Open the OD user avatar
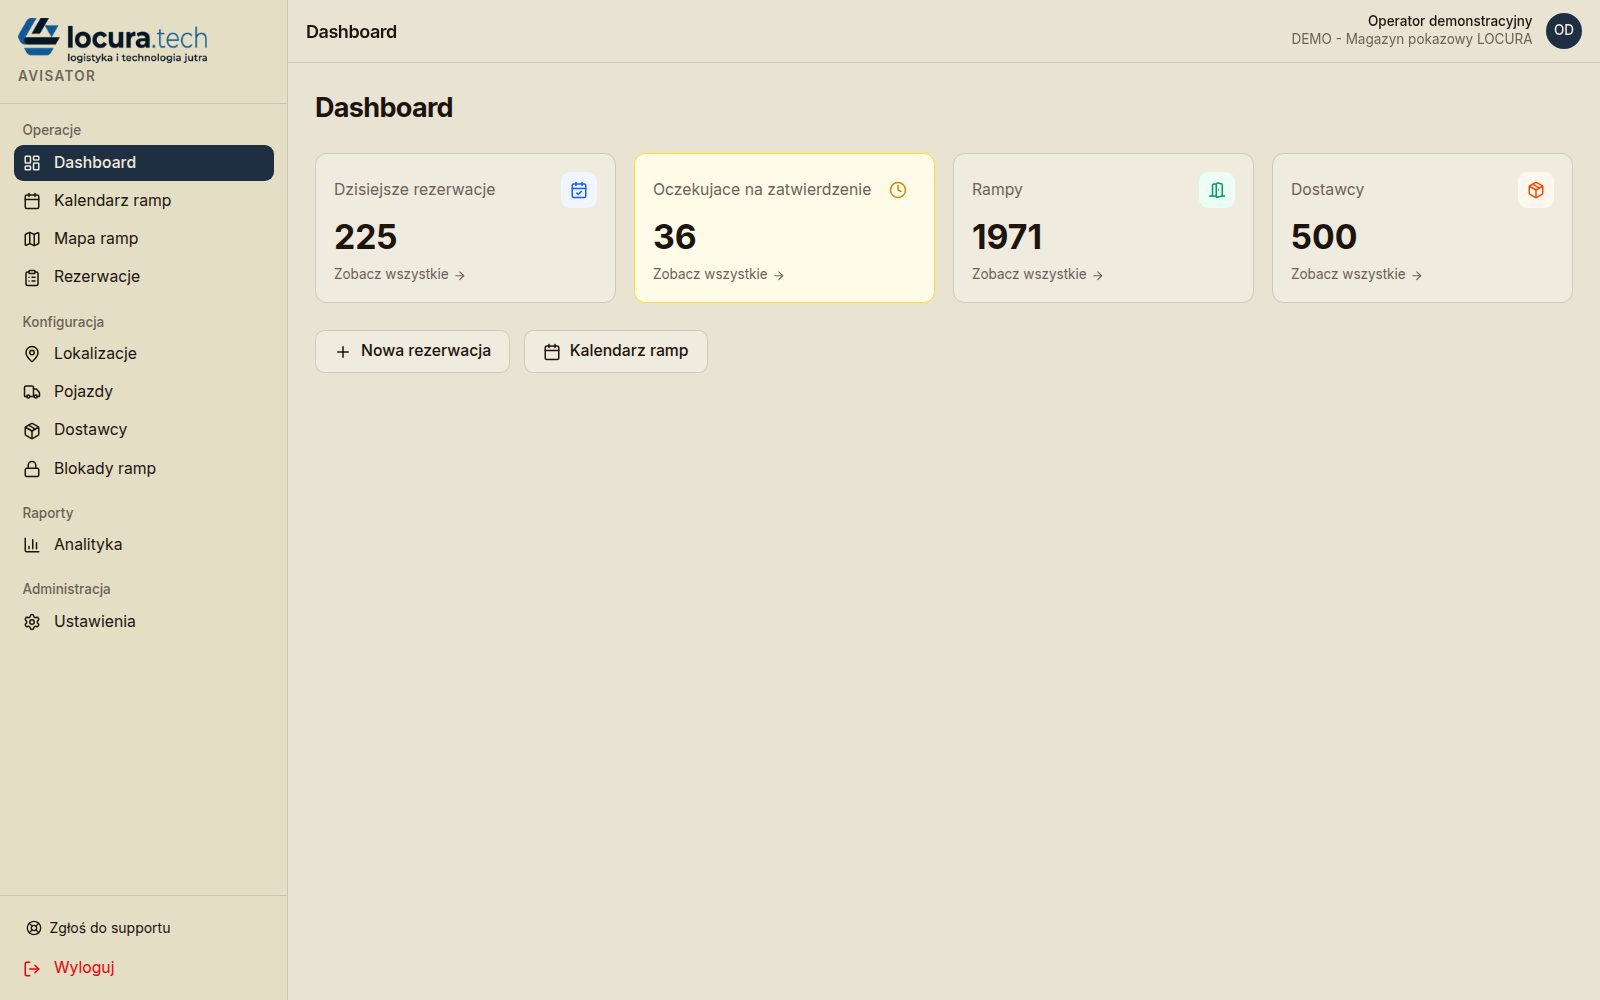This screenshot has width=1600, height=1000. [1564, 31]
